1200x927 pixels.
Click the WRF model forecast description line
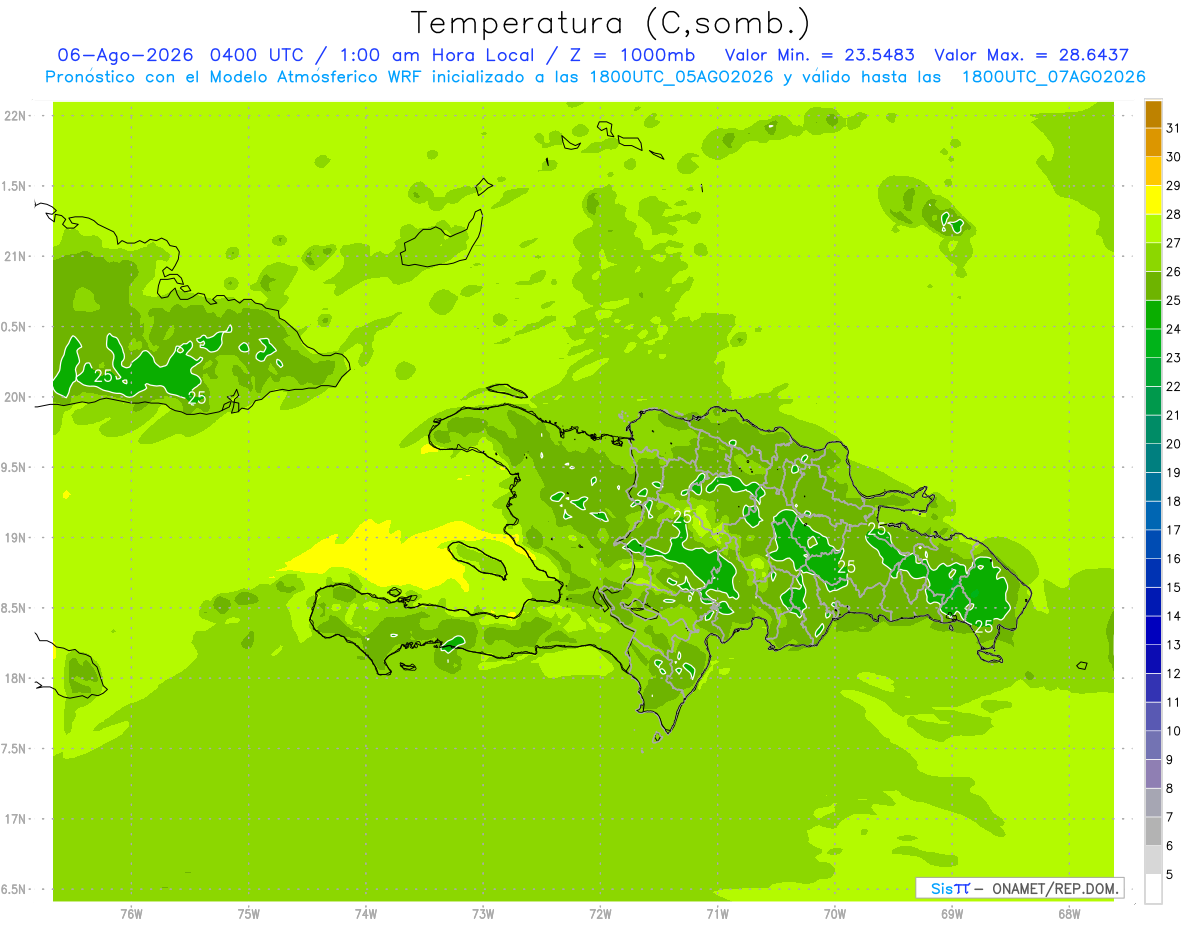[x=595, y=77]
